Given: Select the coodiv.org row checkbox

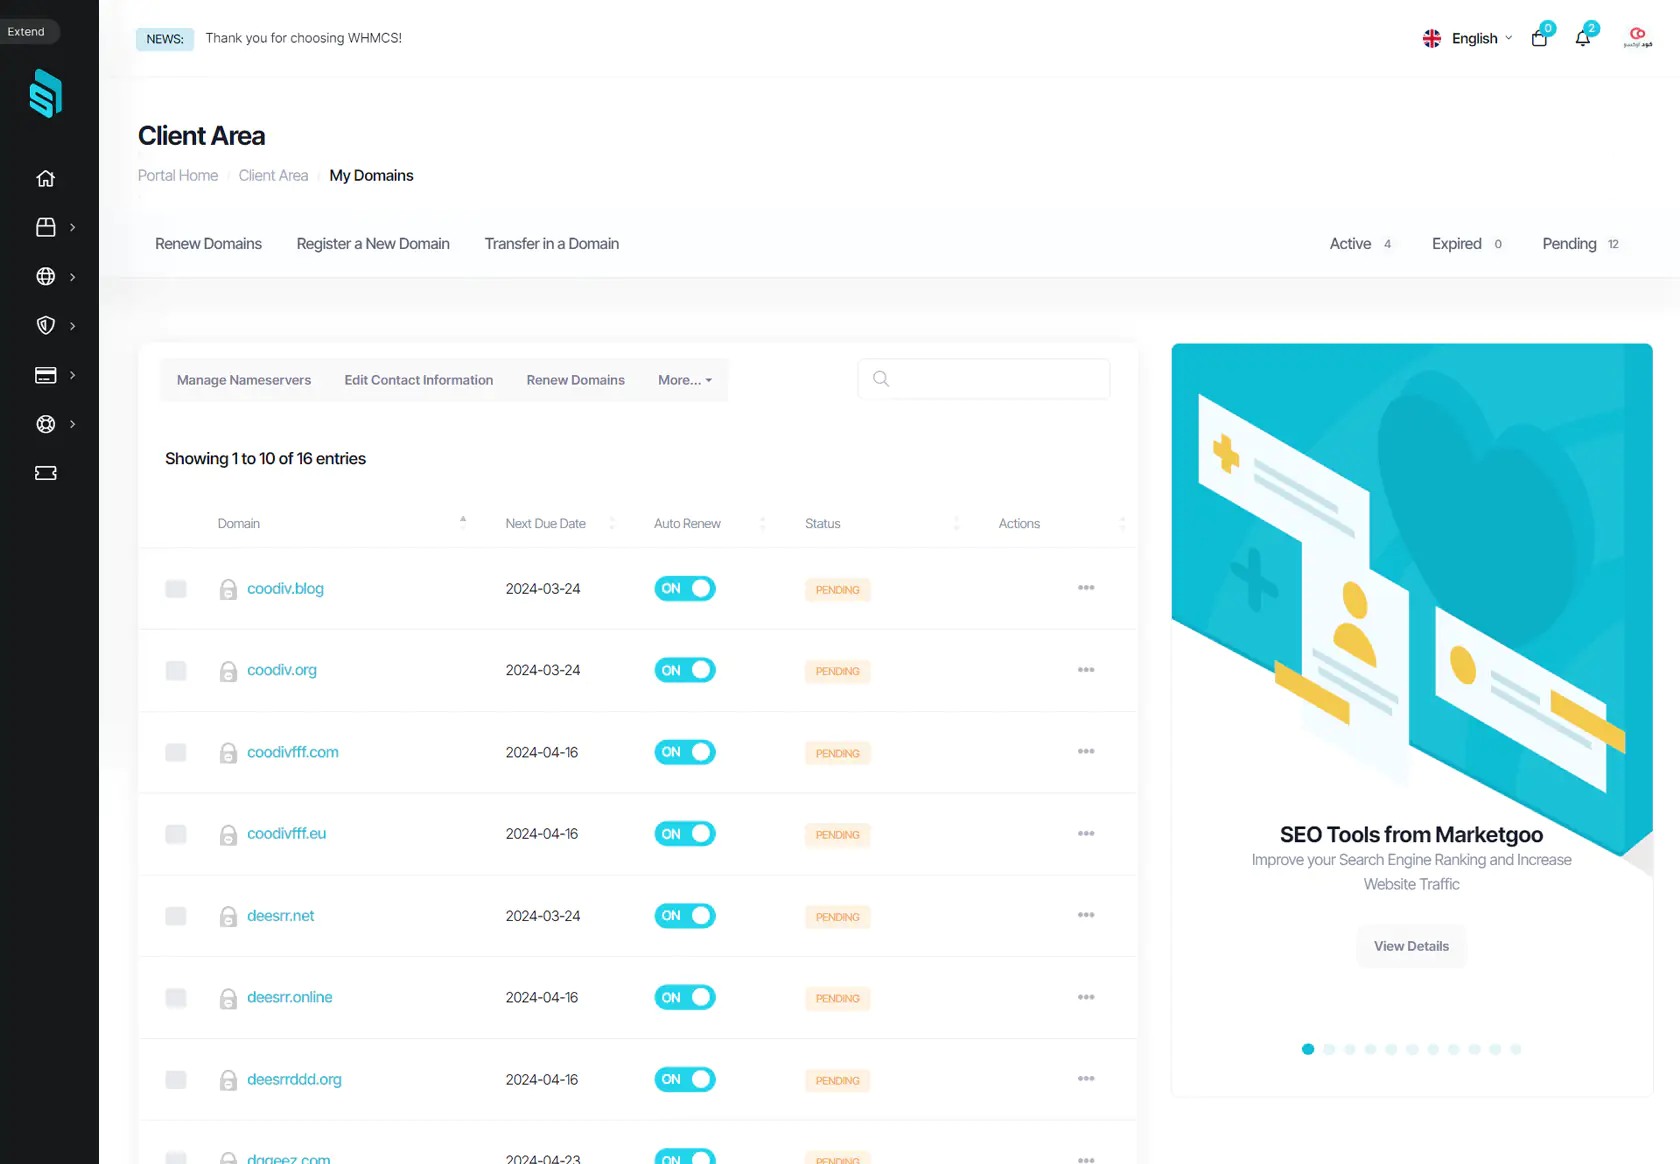Looking at the screenshot, I should 176,670.
